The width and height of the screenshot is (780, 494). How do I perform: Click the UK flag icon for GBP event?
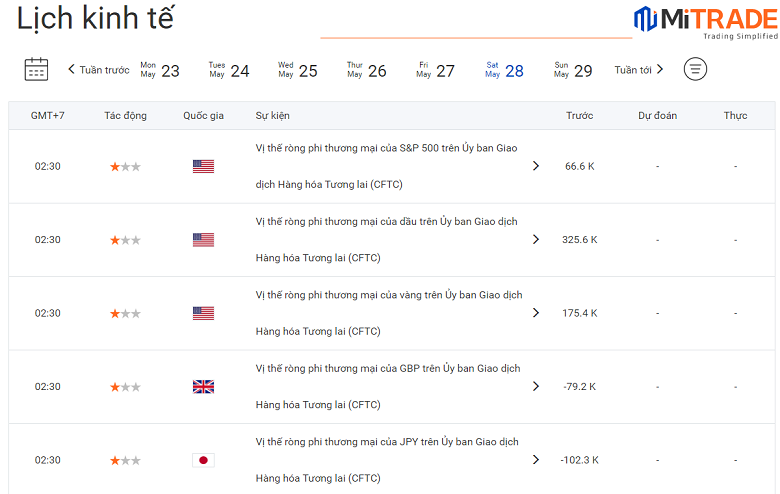[203, 387]
